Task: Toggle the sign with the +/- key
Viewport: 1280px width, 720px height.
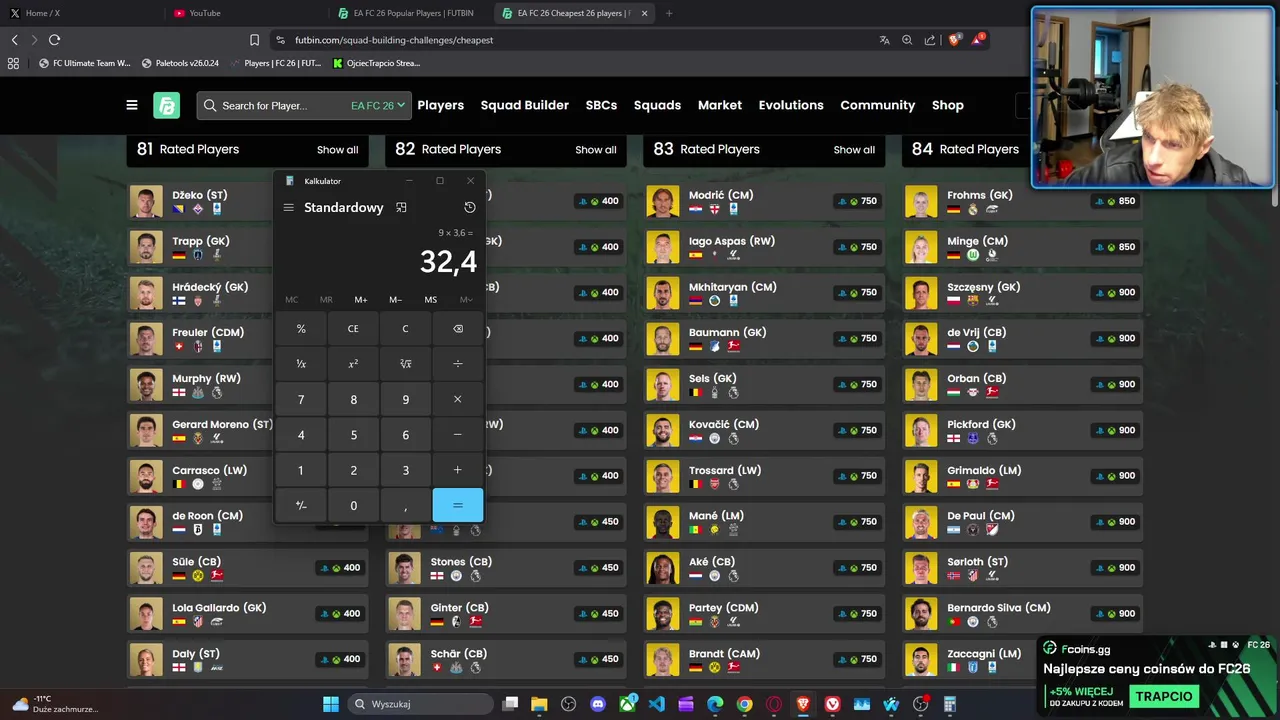Action: pyautogui.click(x=301, y=506)
